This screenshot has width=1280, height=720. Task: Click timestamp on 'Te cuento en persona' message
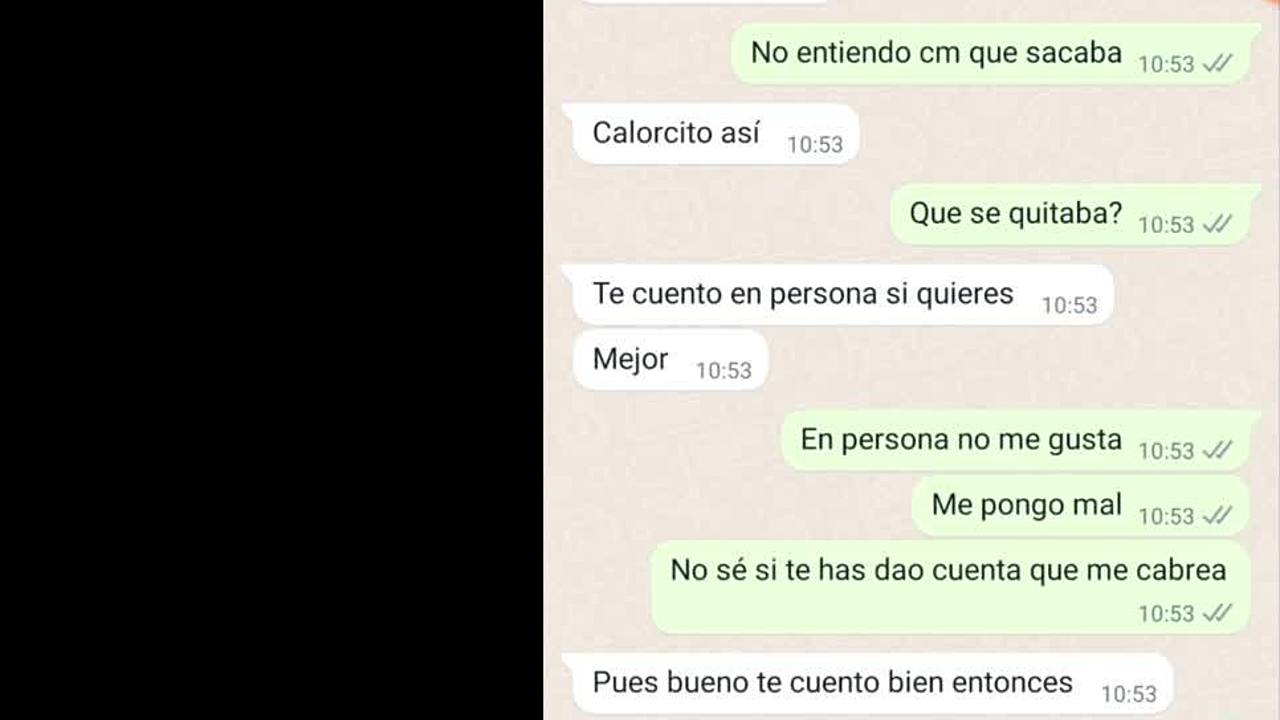(1069, 306)
